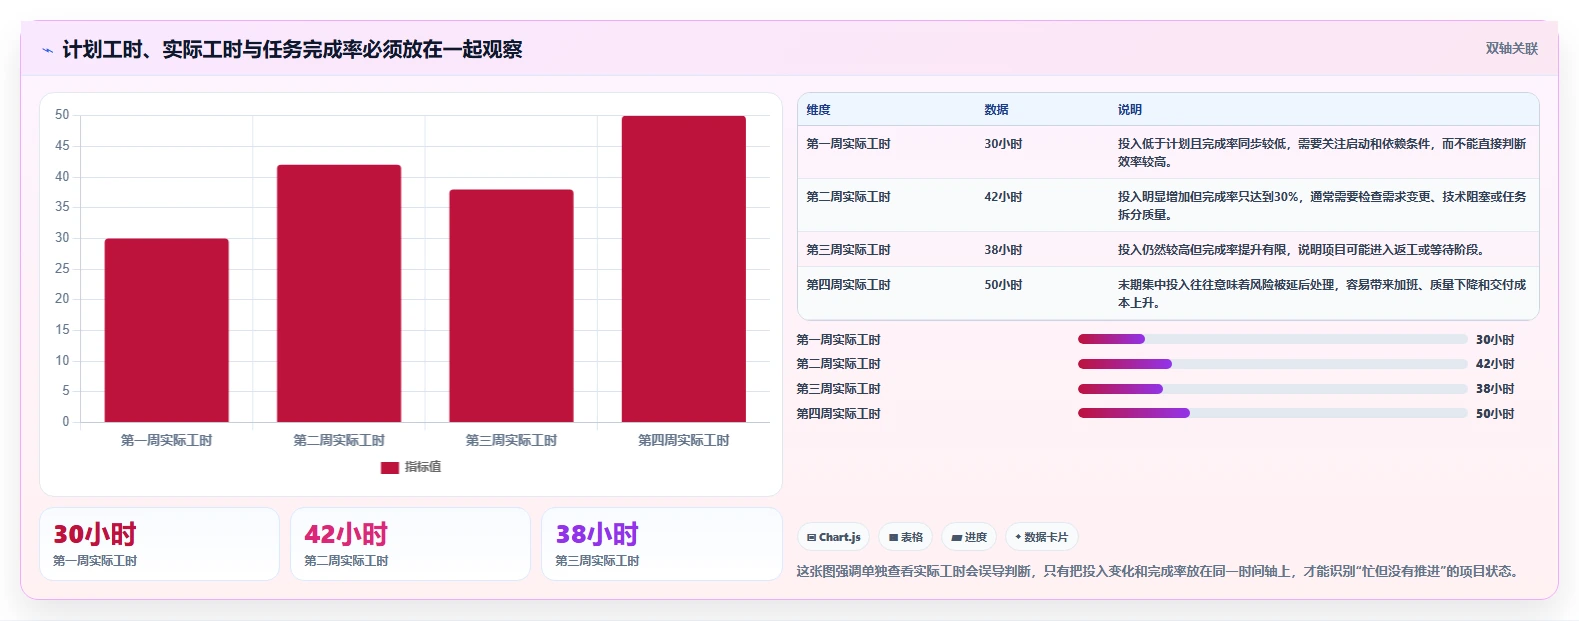Click the 第四周实际工时 table row label

848,285
